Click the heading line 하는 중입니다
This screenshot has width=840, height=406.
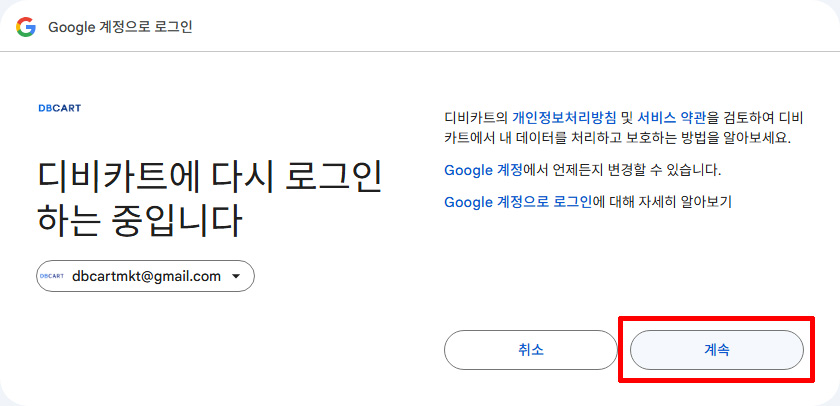(x=139, y=220)
